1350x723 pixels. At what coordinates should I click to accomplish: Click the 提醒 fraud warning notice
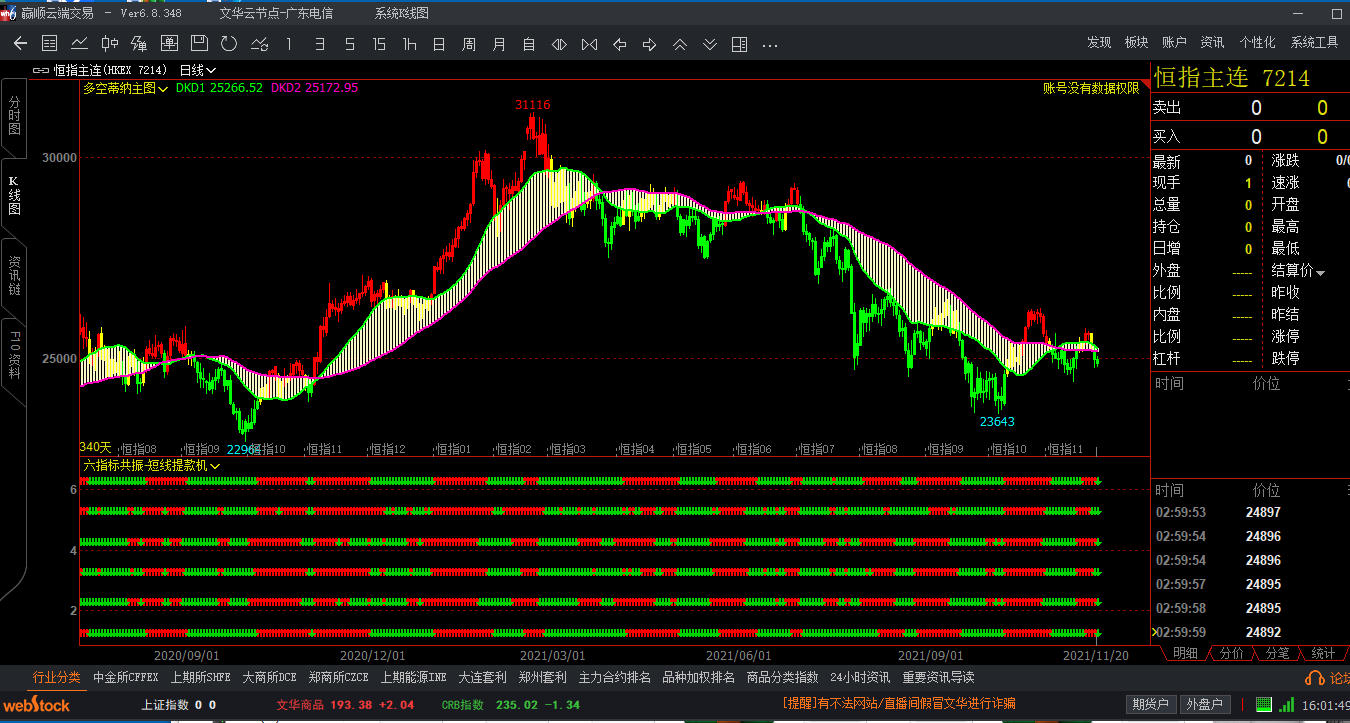click(x=899, y=704)
